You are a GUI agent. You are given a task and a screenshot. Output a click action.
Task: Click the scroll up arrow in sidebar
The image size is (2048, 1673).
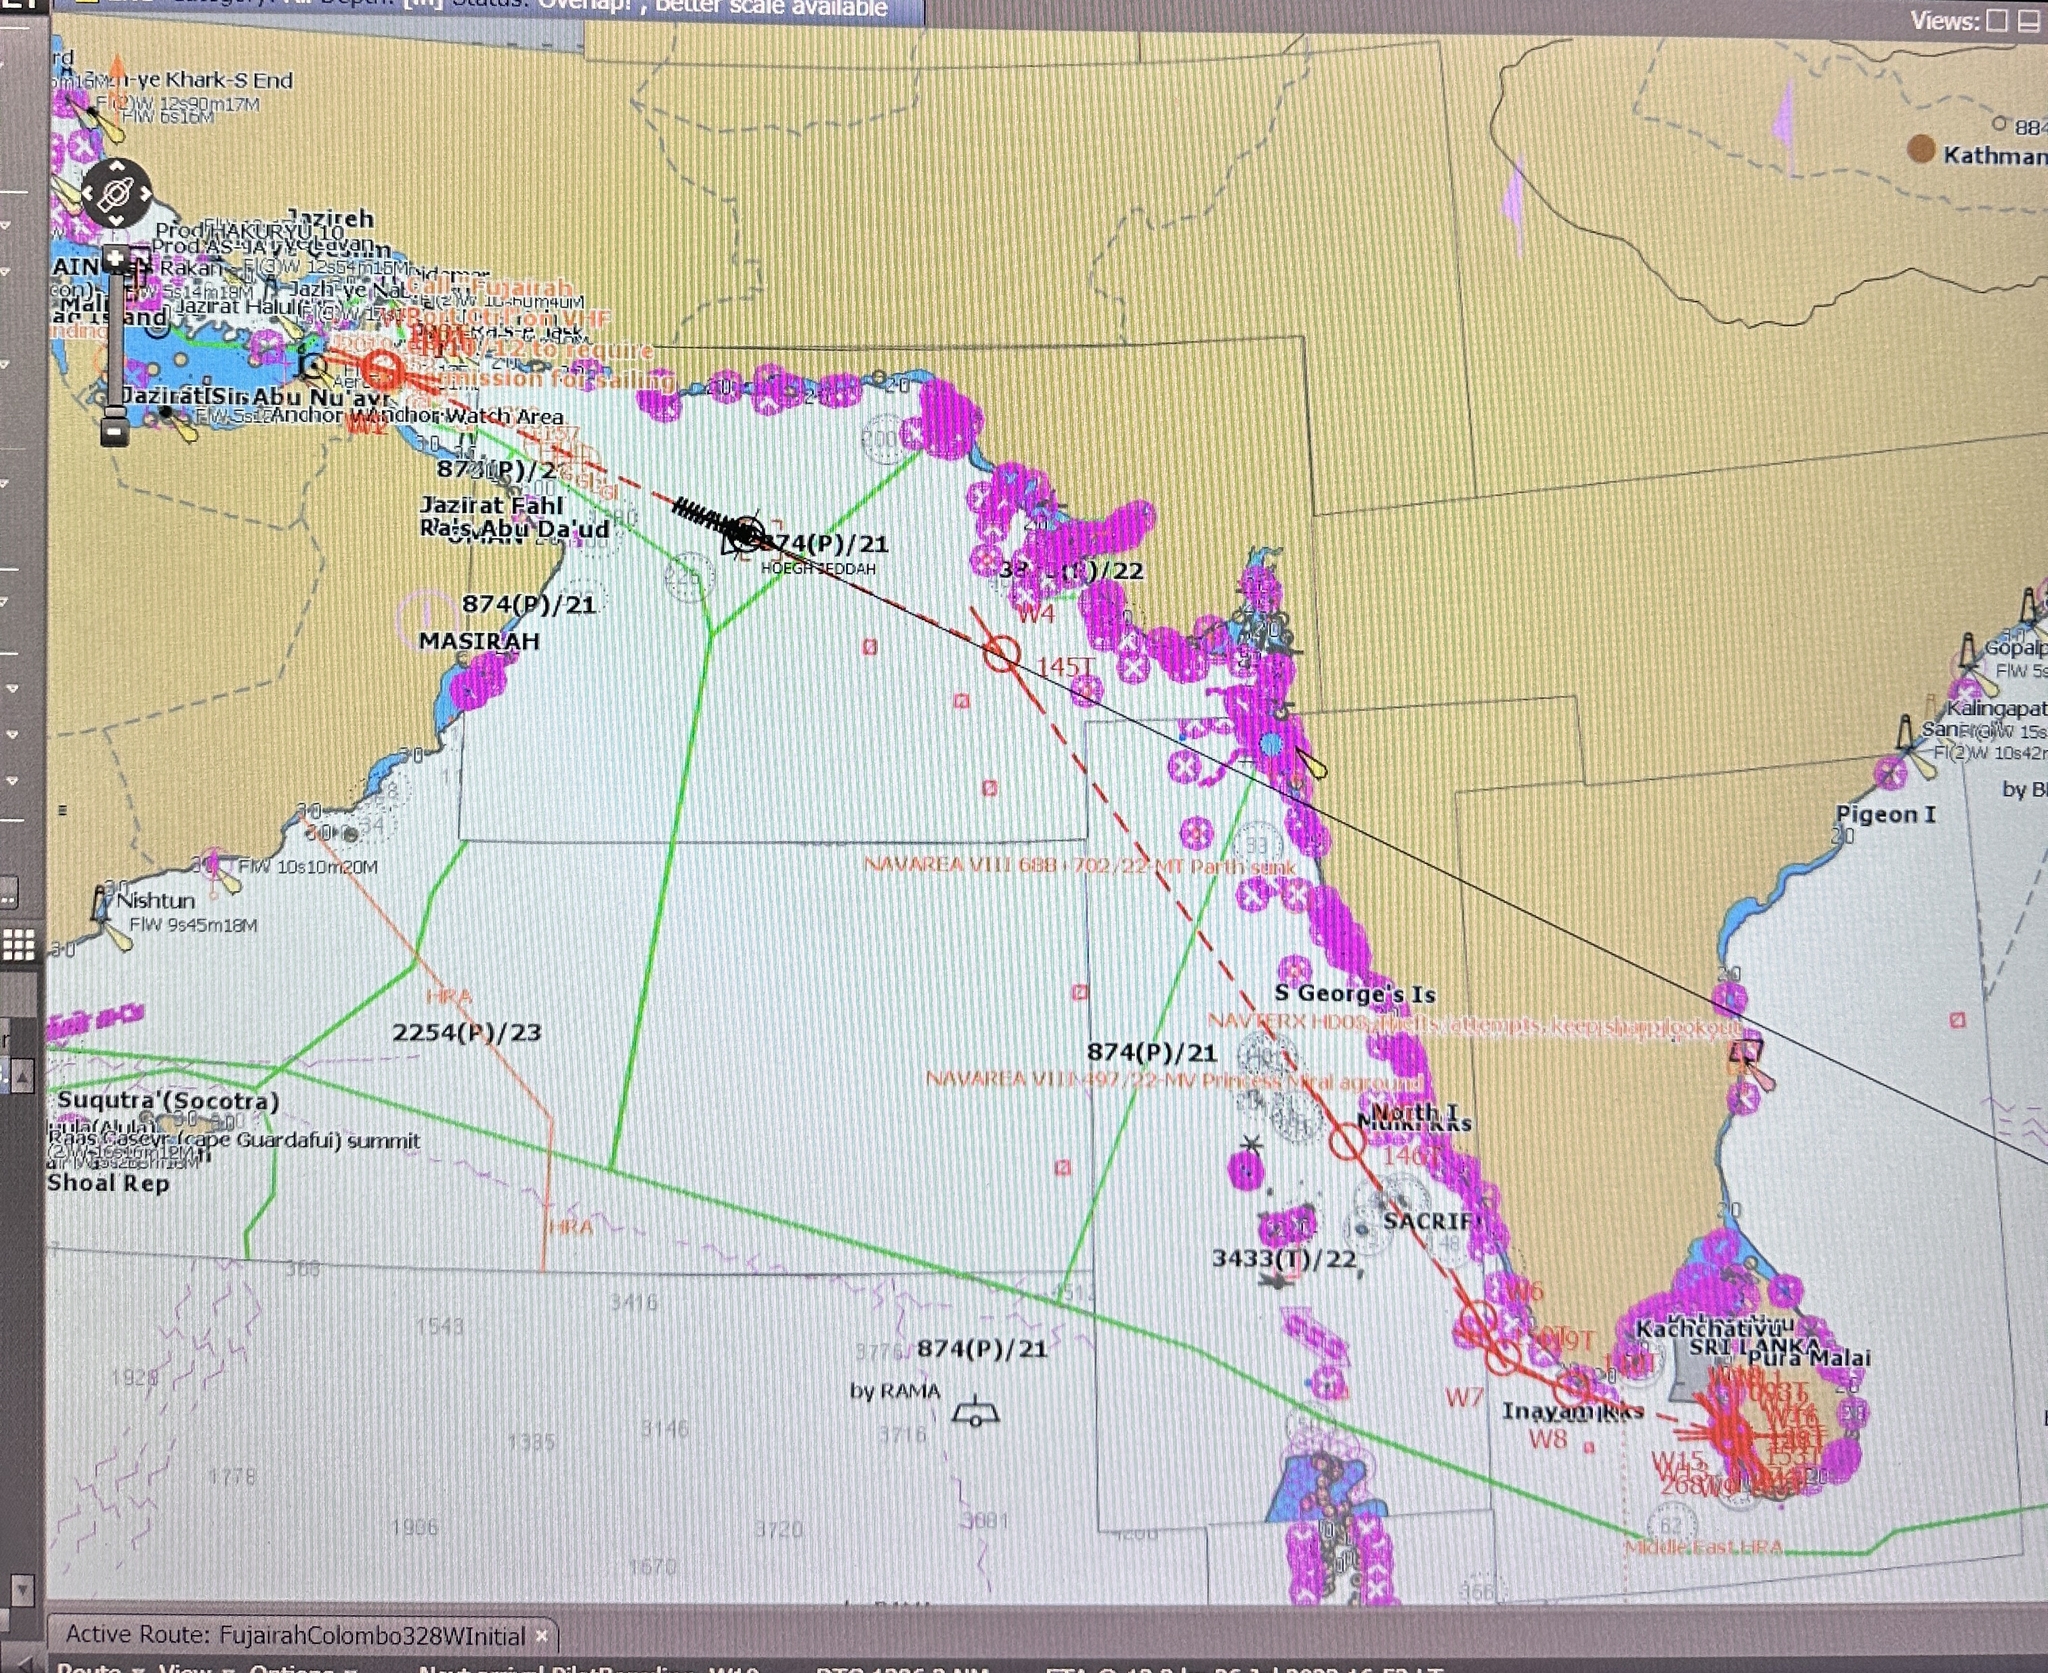23,1076
